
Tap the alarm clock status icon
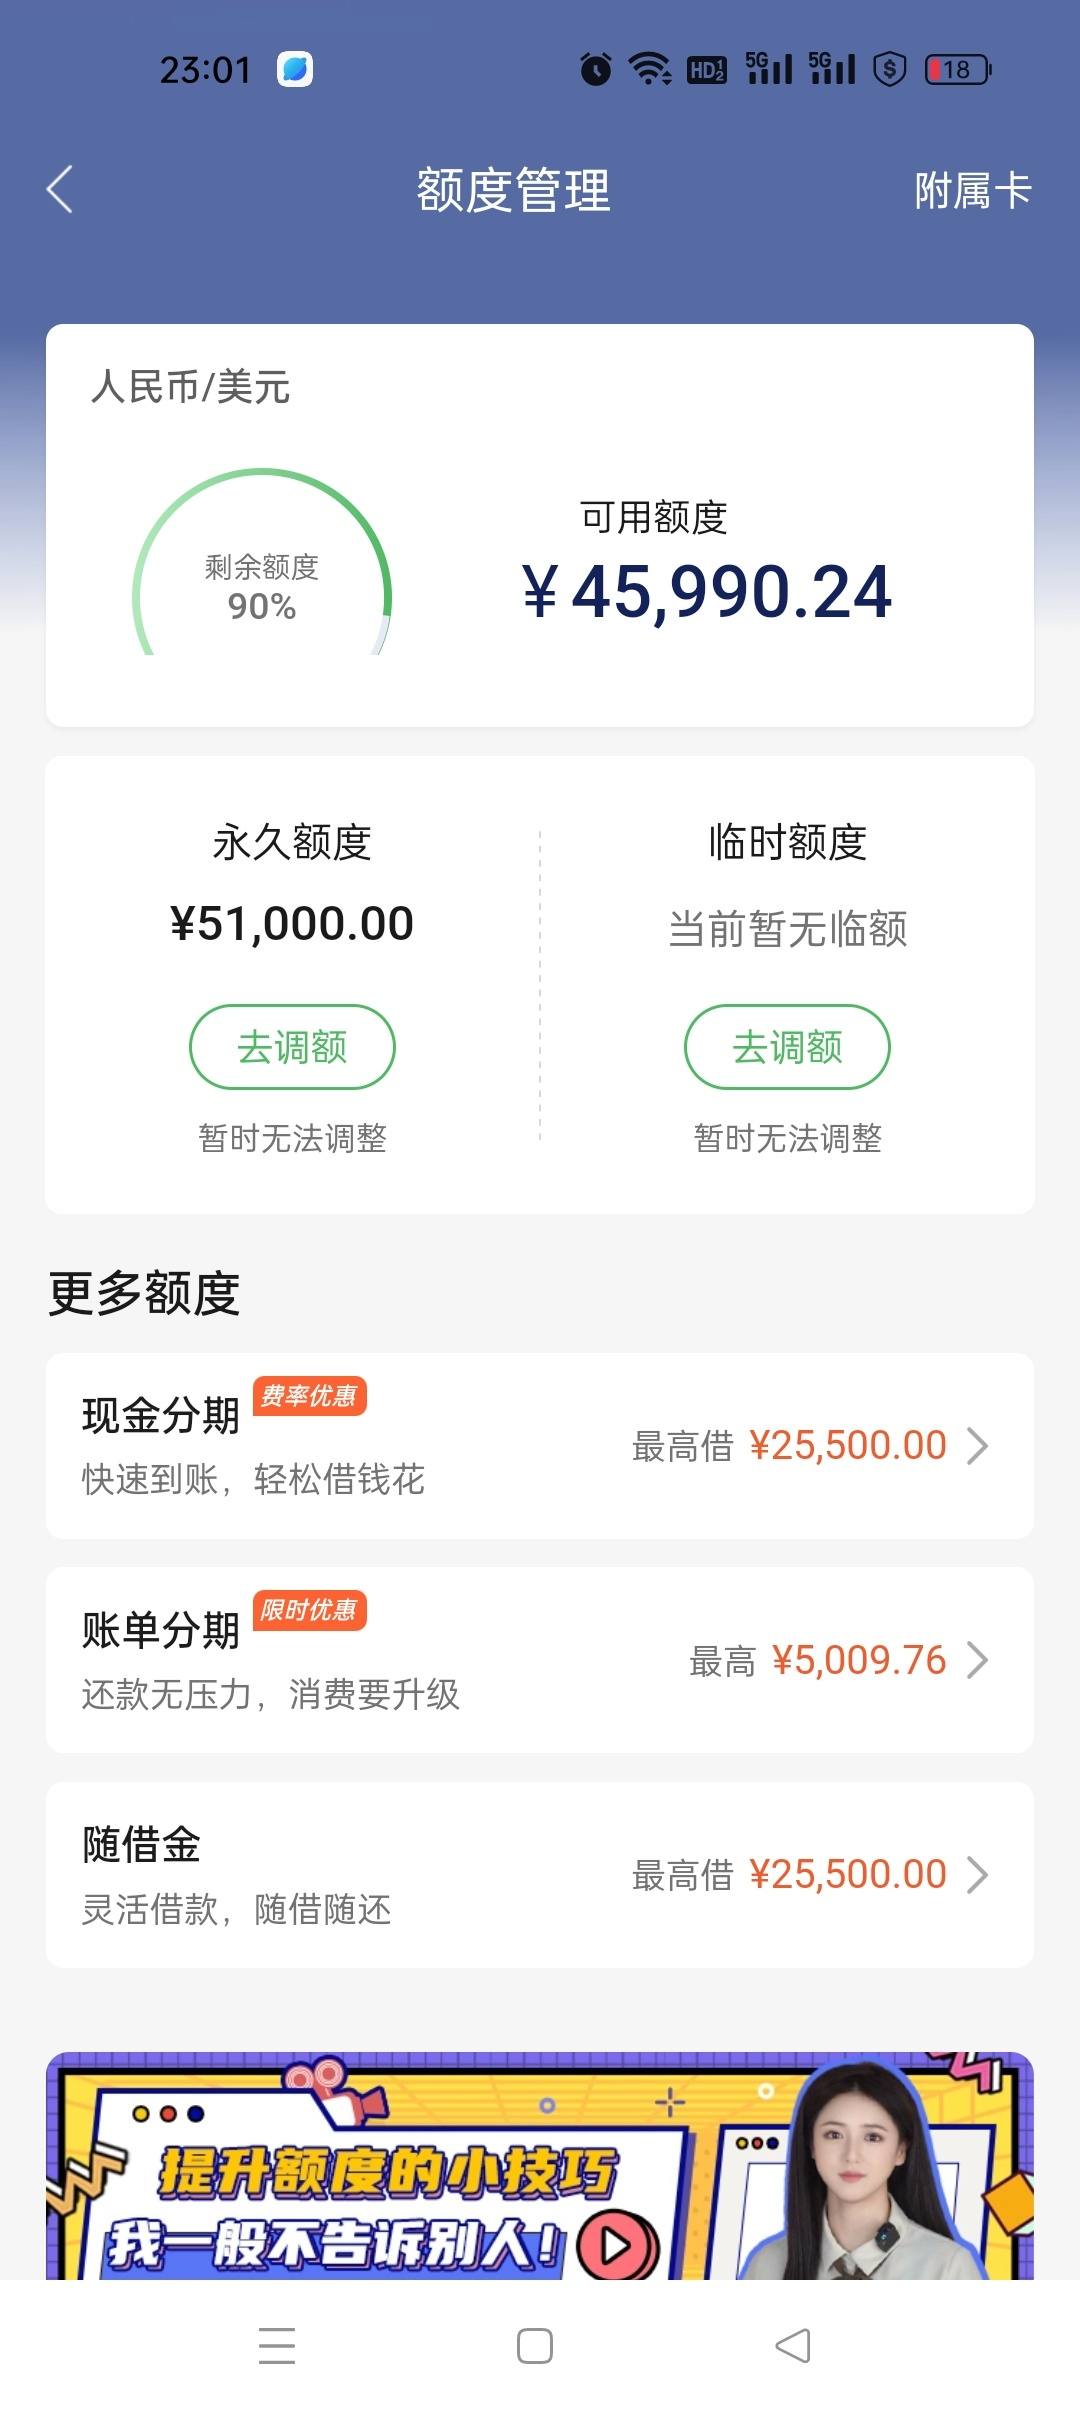[x=596, y=69]
